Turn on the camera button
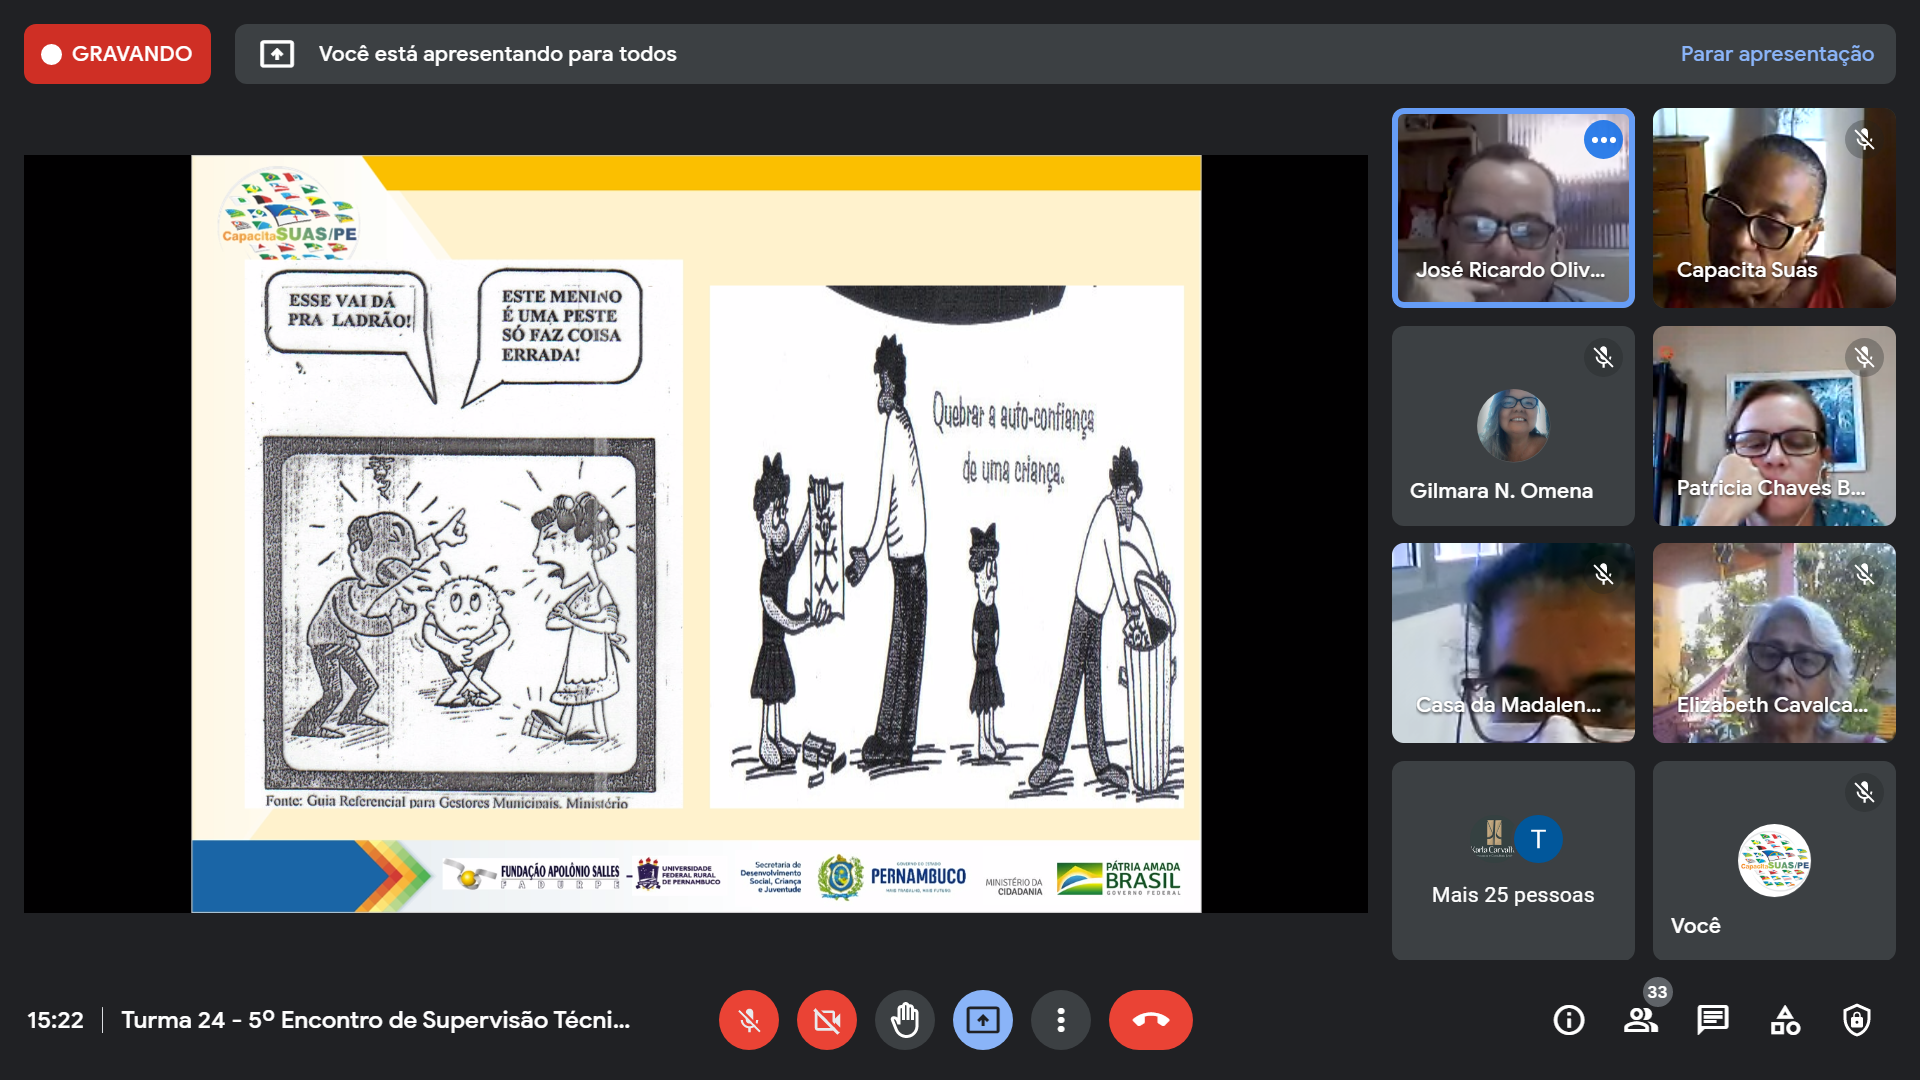This screenshot has height=1080, width=1920. pos(826,1020)
